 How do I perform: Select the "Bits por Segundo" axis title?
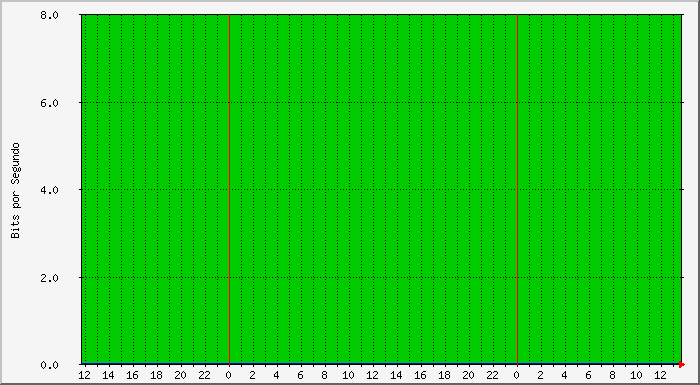(x=16, y=190)
